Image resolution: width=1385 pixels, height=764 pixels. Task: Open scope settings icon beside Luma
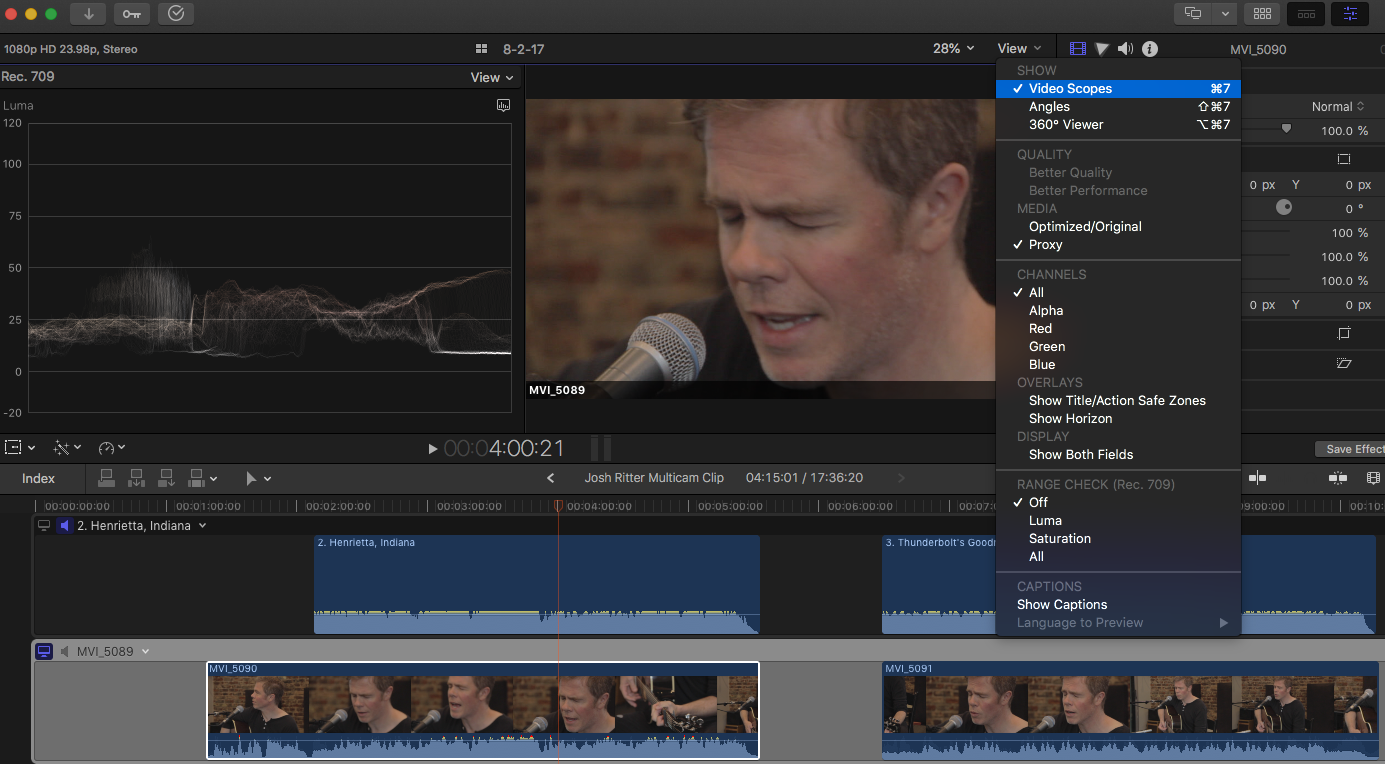pos(504,105)
